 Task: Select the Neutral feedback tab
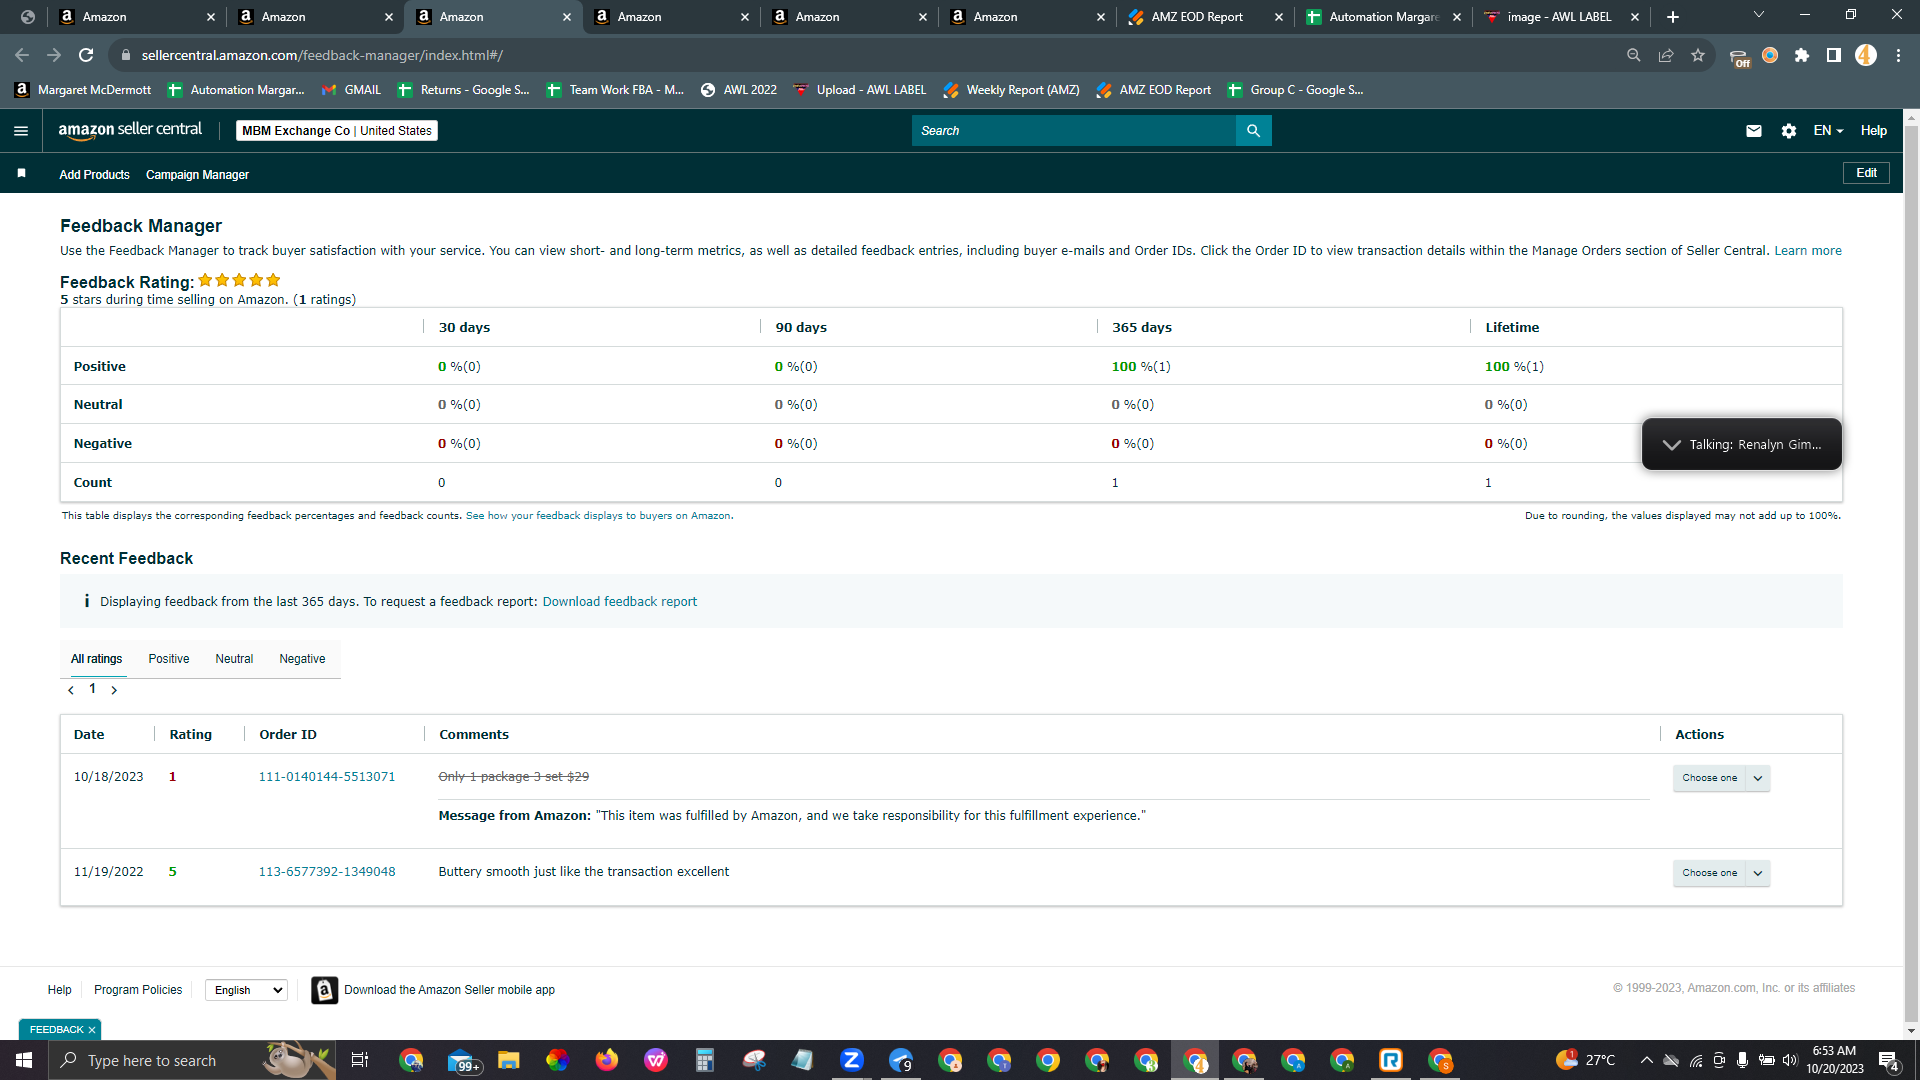tap(234, 659)
